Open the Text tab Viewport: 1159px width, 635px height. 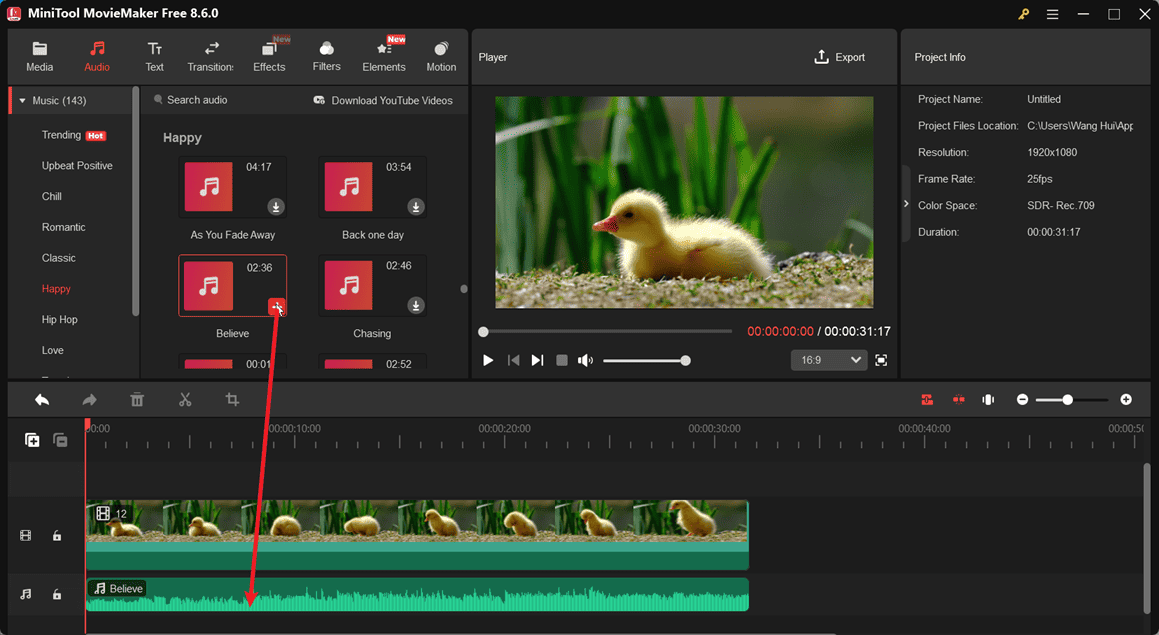pyautogui.click(x=154, y=57)
